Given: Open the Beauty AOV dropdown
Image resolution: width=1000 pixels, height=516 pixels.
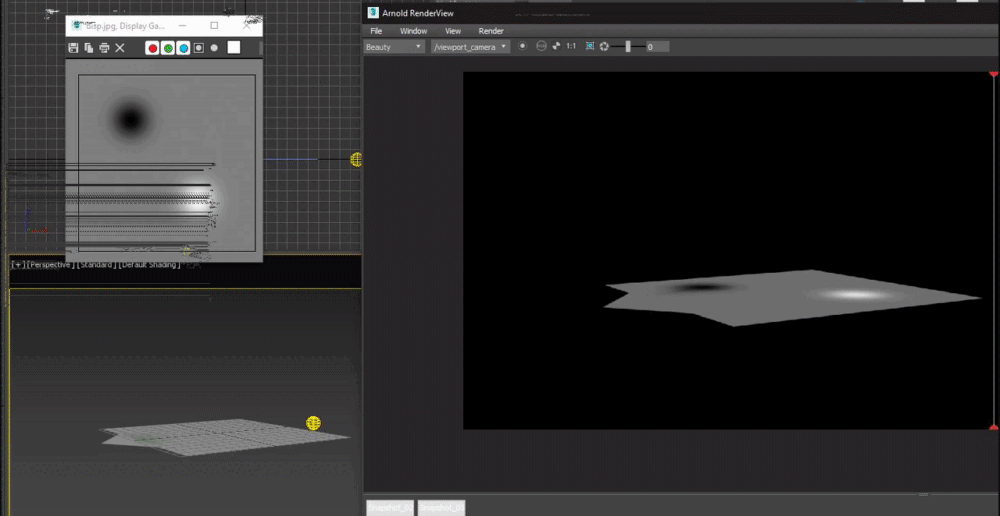Looking at the screenshot, I should tap(394, 47).
